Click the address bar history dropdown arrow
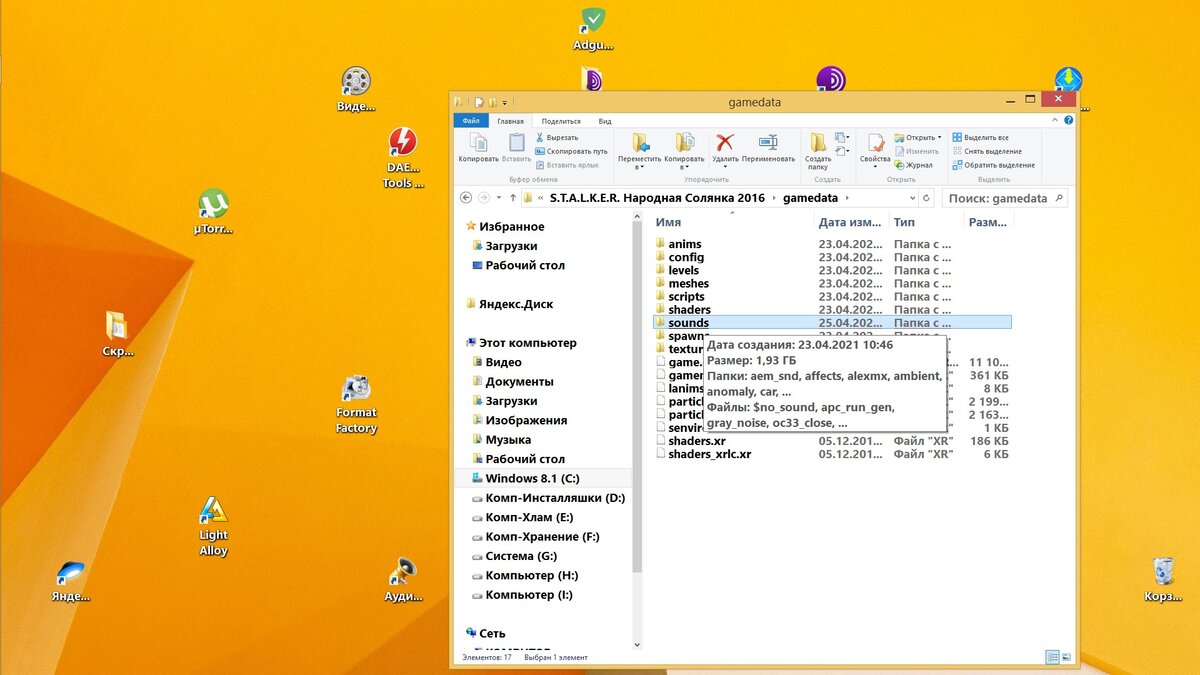Screen dimensions: 1200x675 pyautogui.click(x=911, y=198)
